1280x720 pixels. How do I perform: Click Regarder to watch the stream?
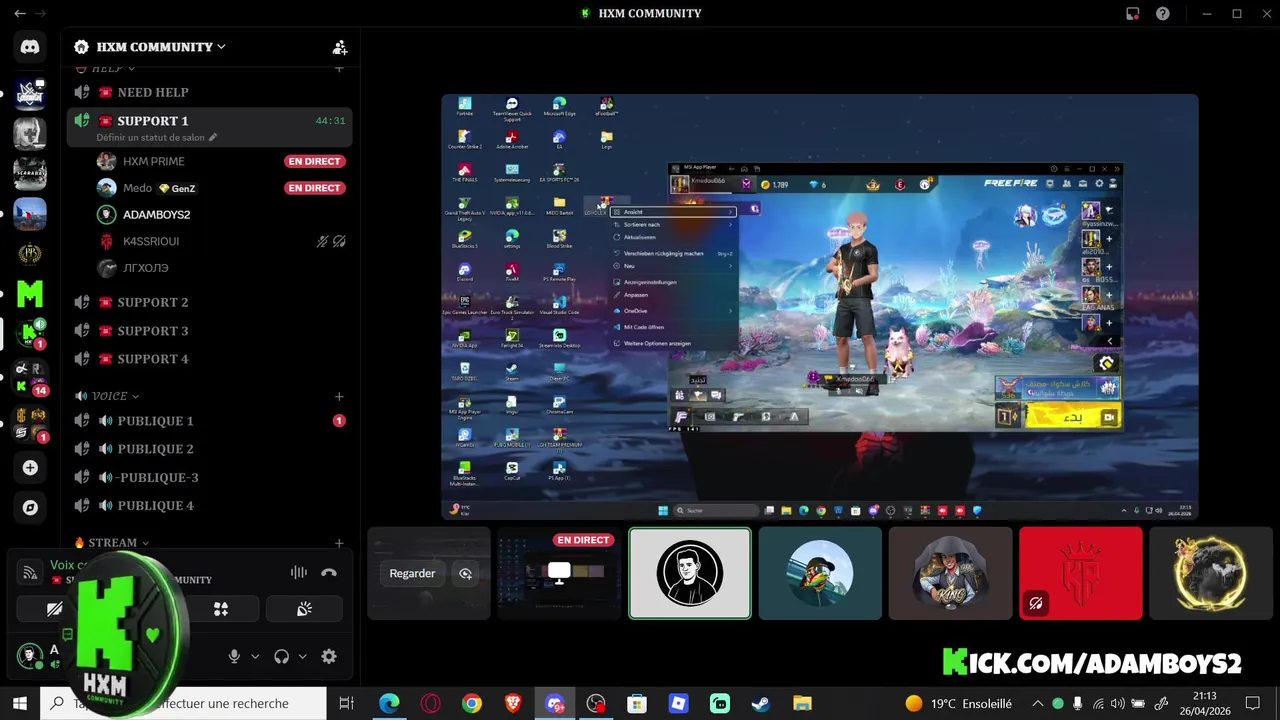tap(412, 574)
